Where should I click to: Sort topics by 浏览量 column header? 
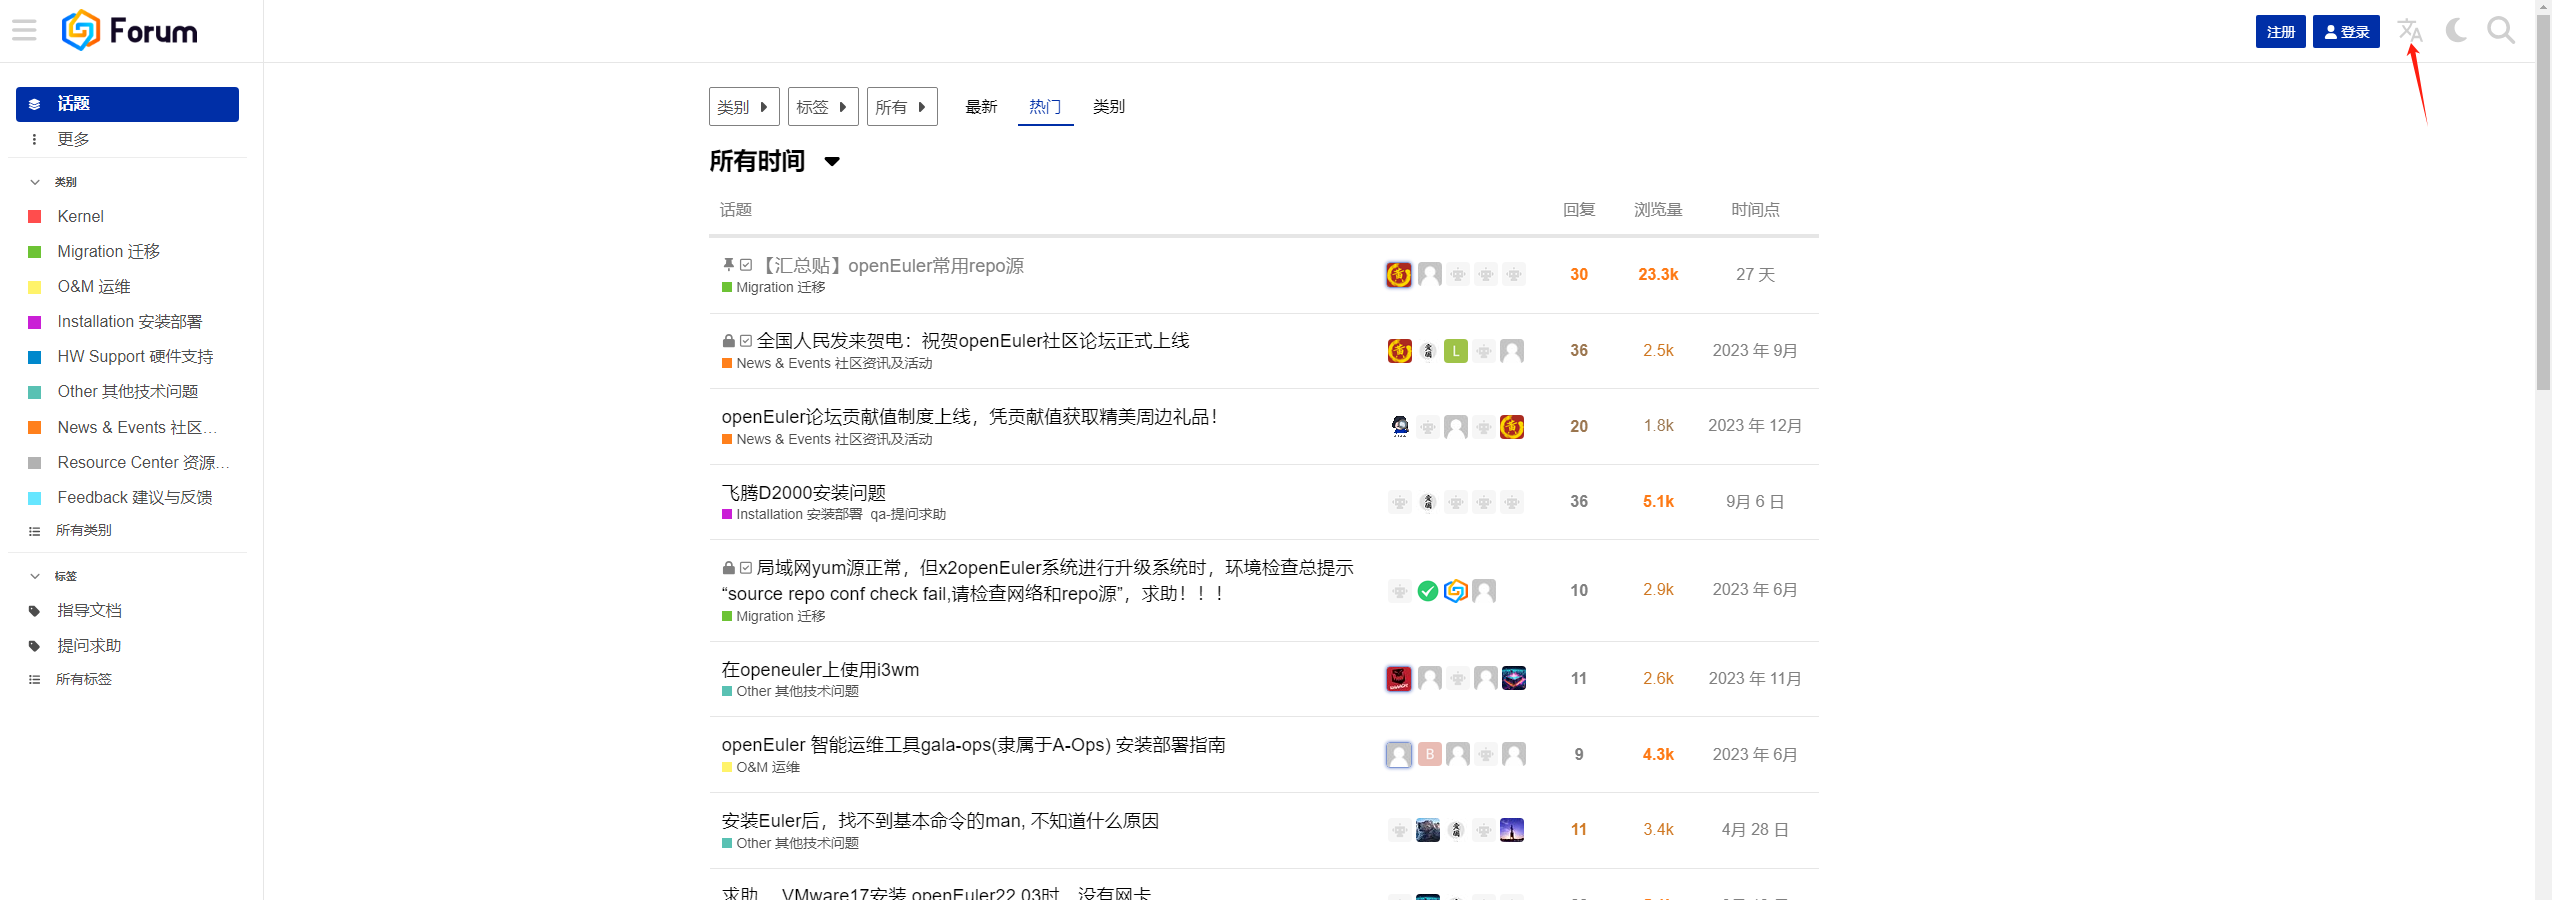(1657, 210)
